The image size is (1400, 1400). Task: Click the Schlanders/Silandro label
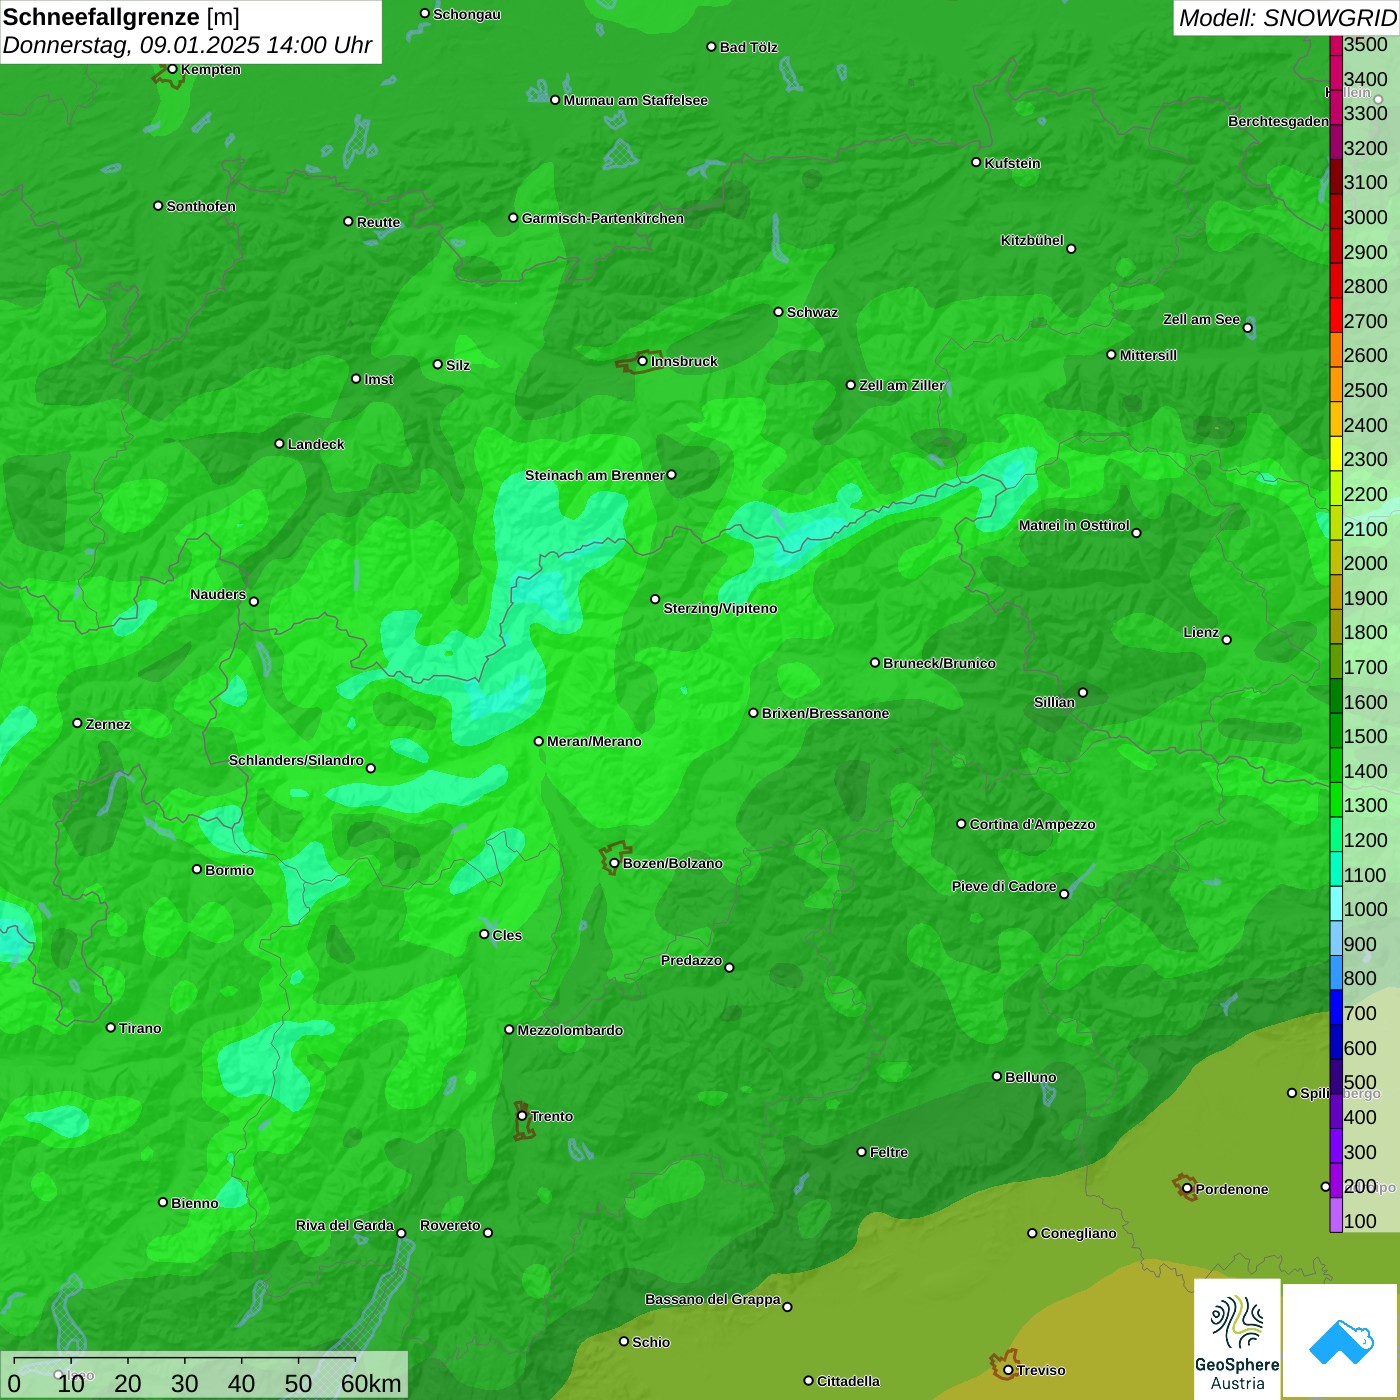pyautogui.click(x=296, y=760)
